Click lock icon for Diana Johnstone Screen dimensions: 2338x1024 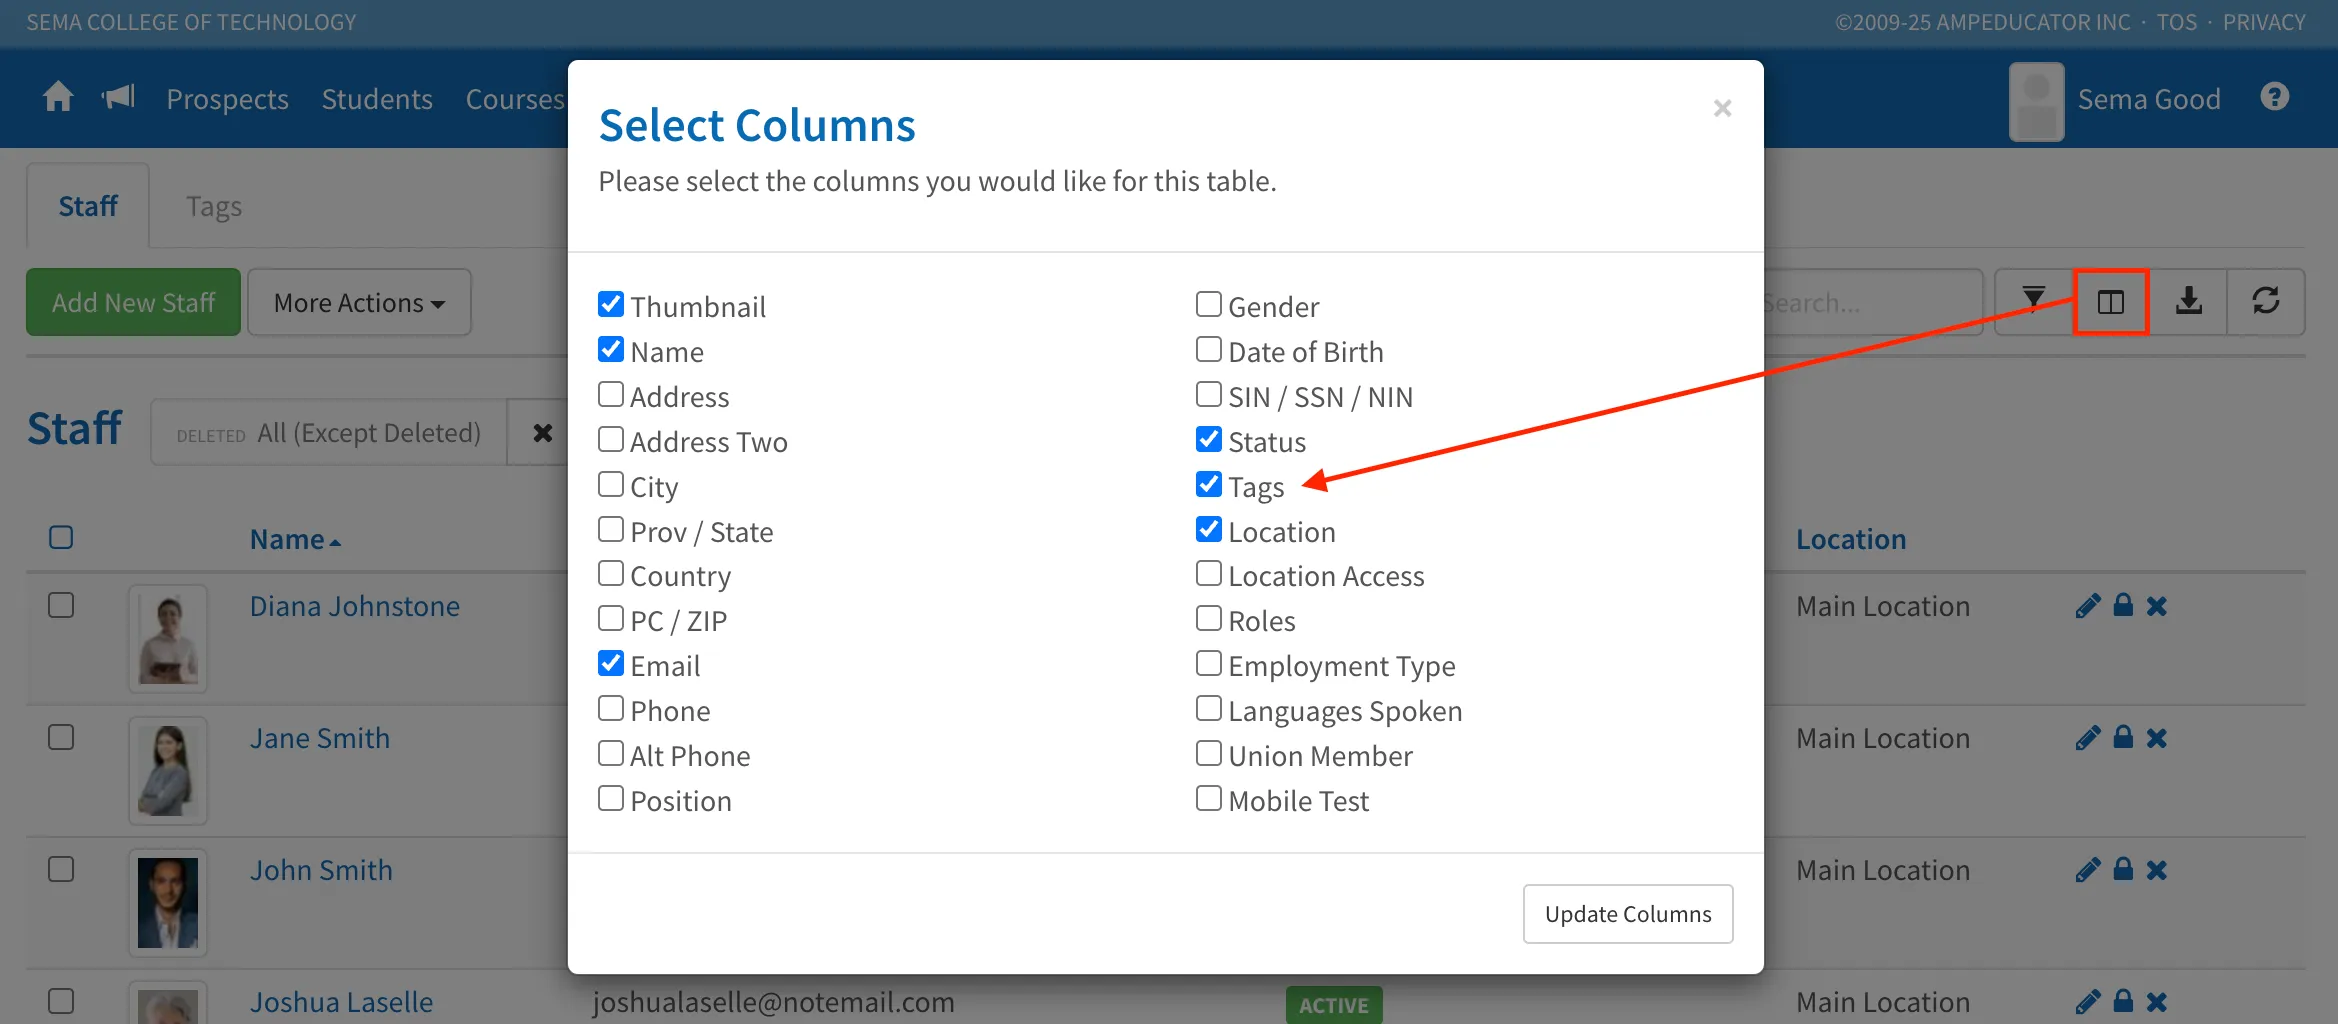2123,605
